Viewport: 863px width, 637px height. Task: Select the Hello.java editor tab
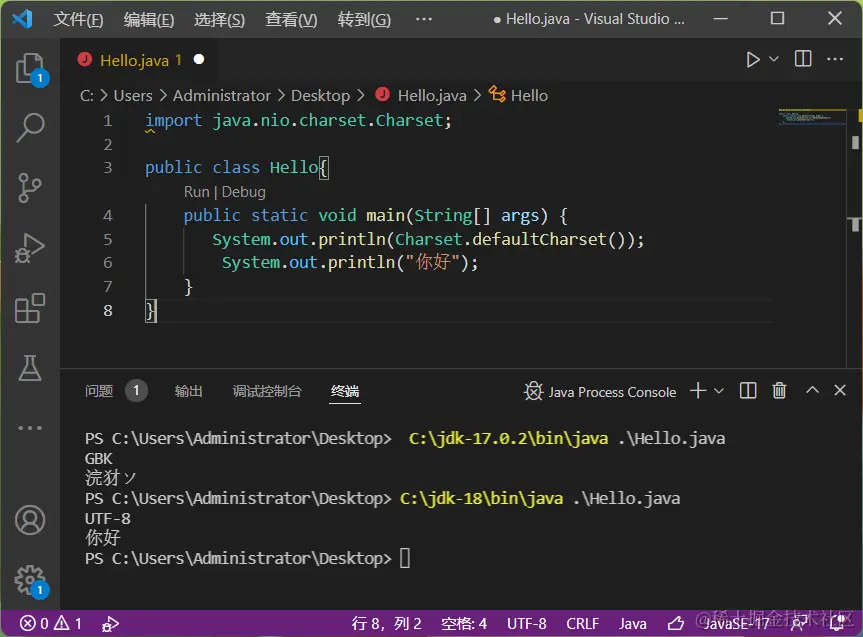tap(140, 60)
